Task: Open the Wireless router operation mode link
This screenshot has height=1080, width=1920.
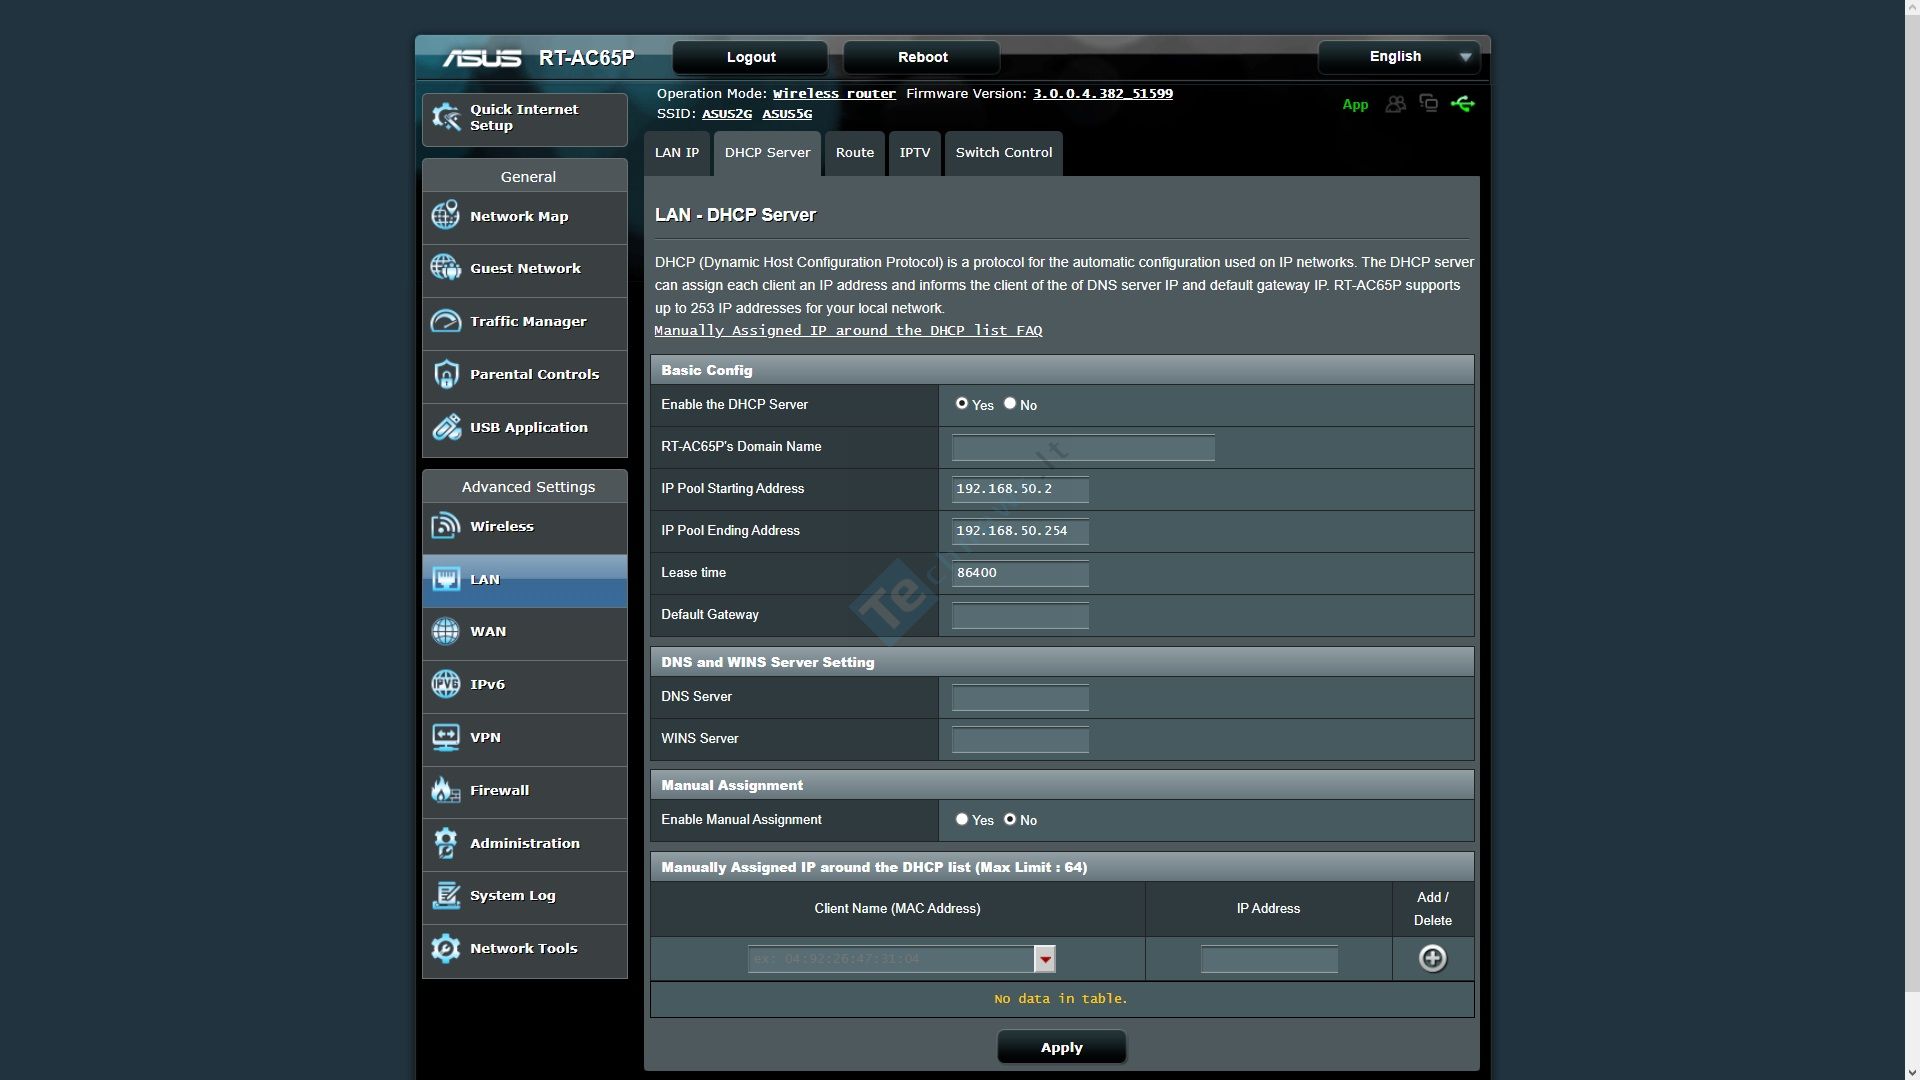Action: pyautogui.click(x=834, y=94)
